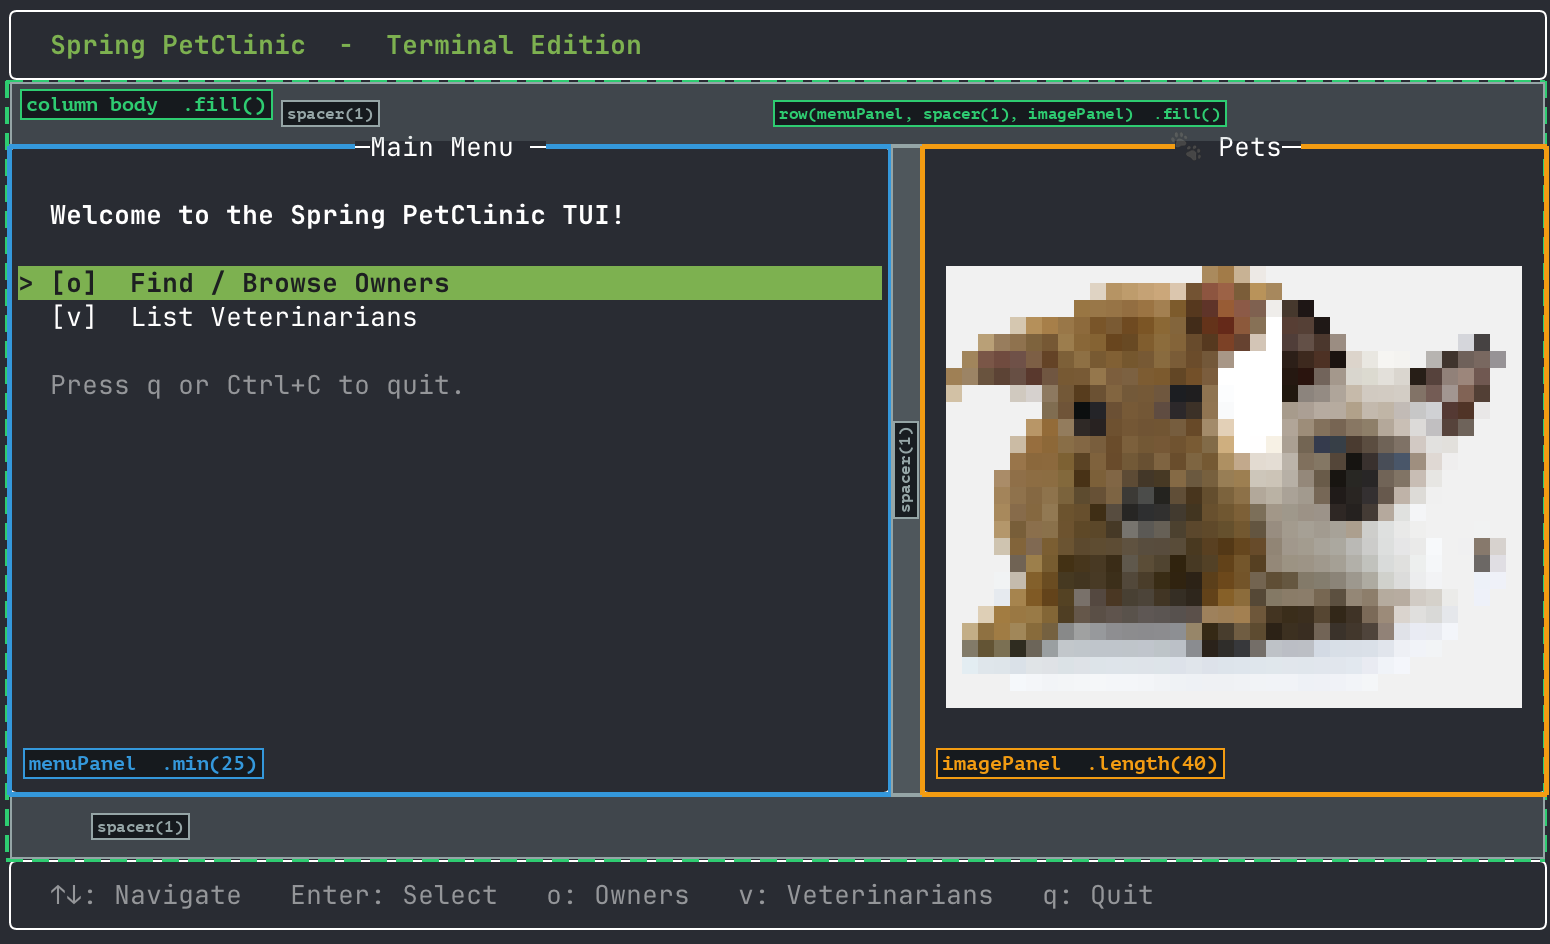Image resolution: width=1550 pixels, height=944 pixels.
Task: Click the '↑↓: Navigate' footer hint
Action: coord(146,895)
